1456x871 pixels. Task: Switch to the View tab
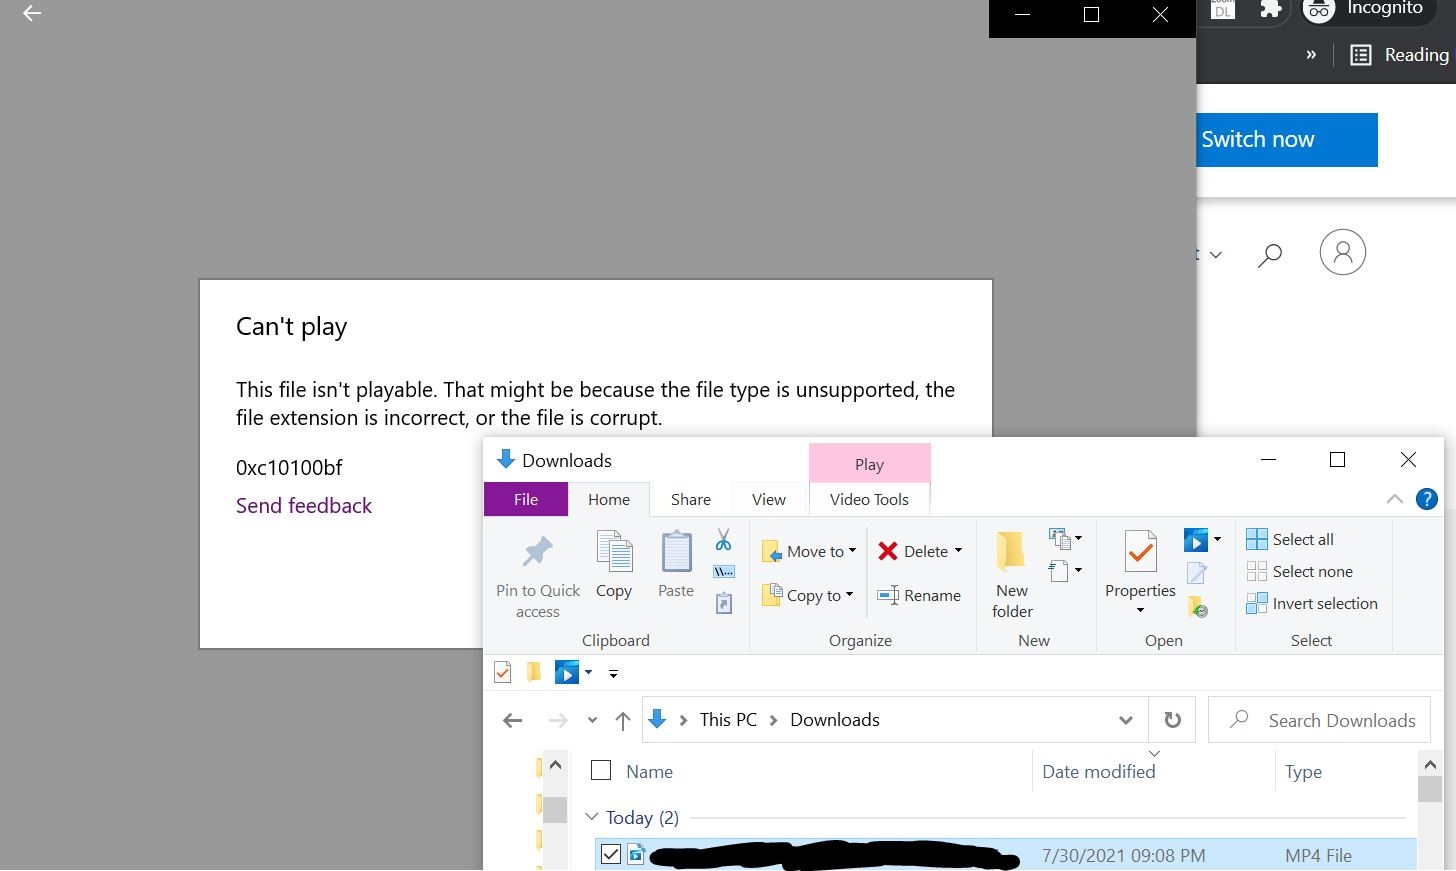coord(767,499)
